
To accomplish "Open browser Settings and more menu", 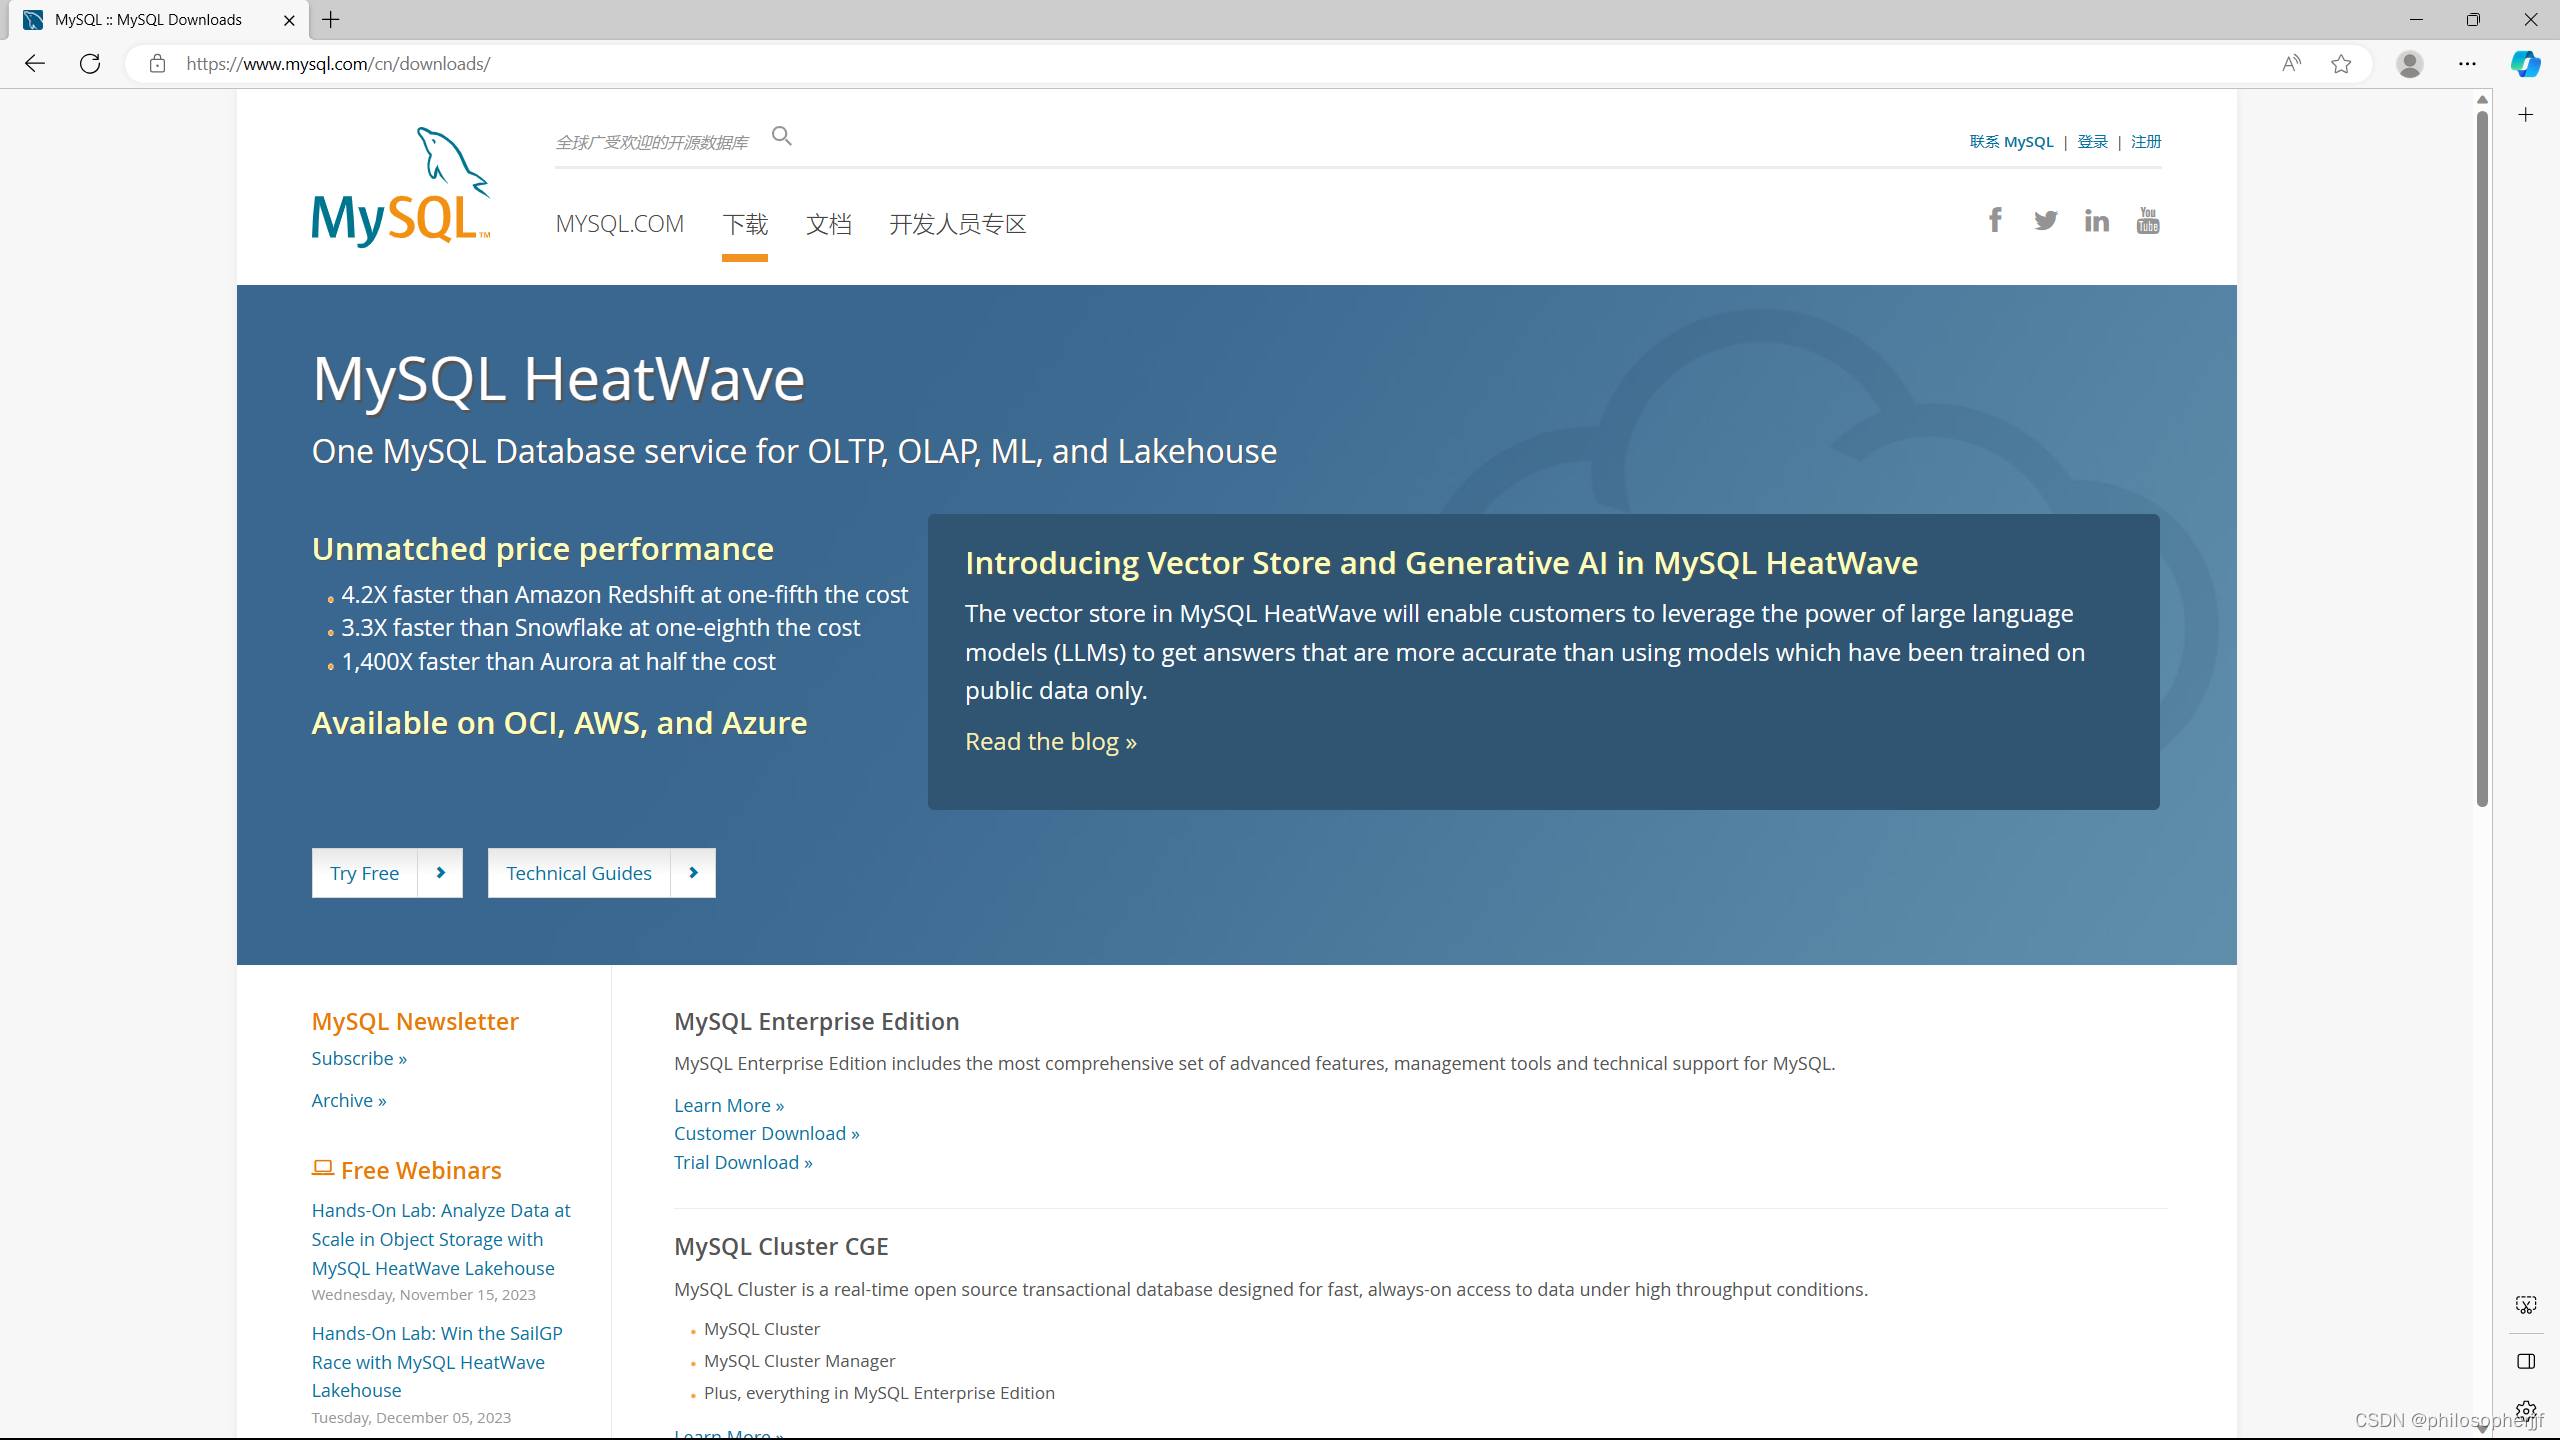I will point(2467,64).
